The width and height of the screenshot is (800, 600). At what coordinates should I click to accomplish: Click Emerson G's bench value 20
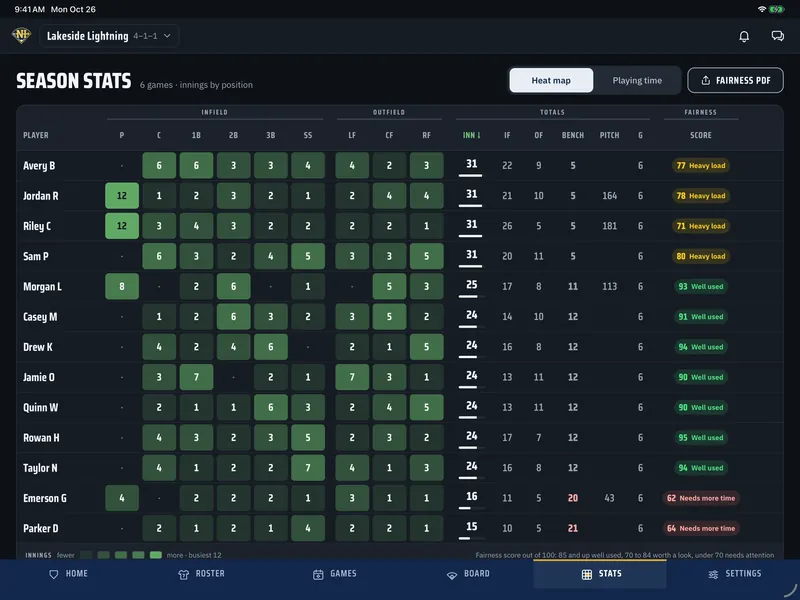coord(572,498)
